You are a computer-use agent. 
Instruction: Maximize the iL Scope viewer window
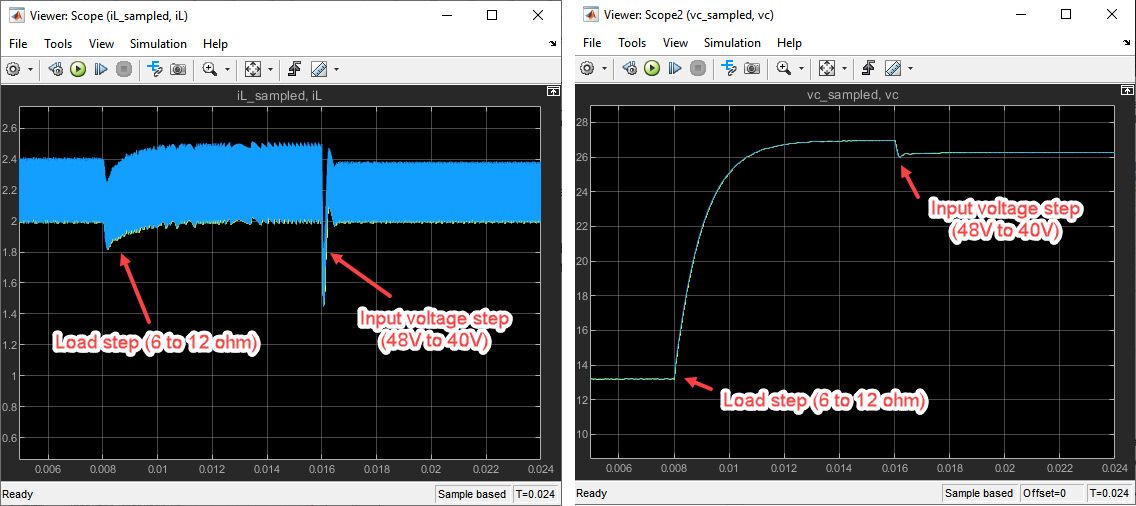[493, 15]
